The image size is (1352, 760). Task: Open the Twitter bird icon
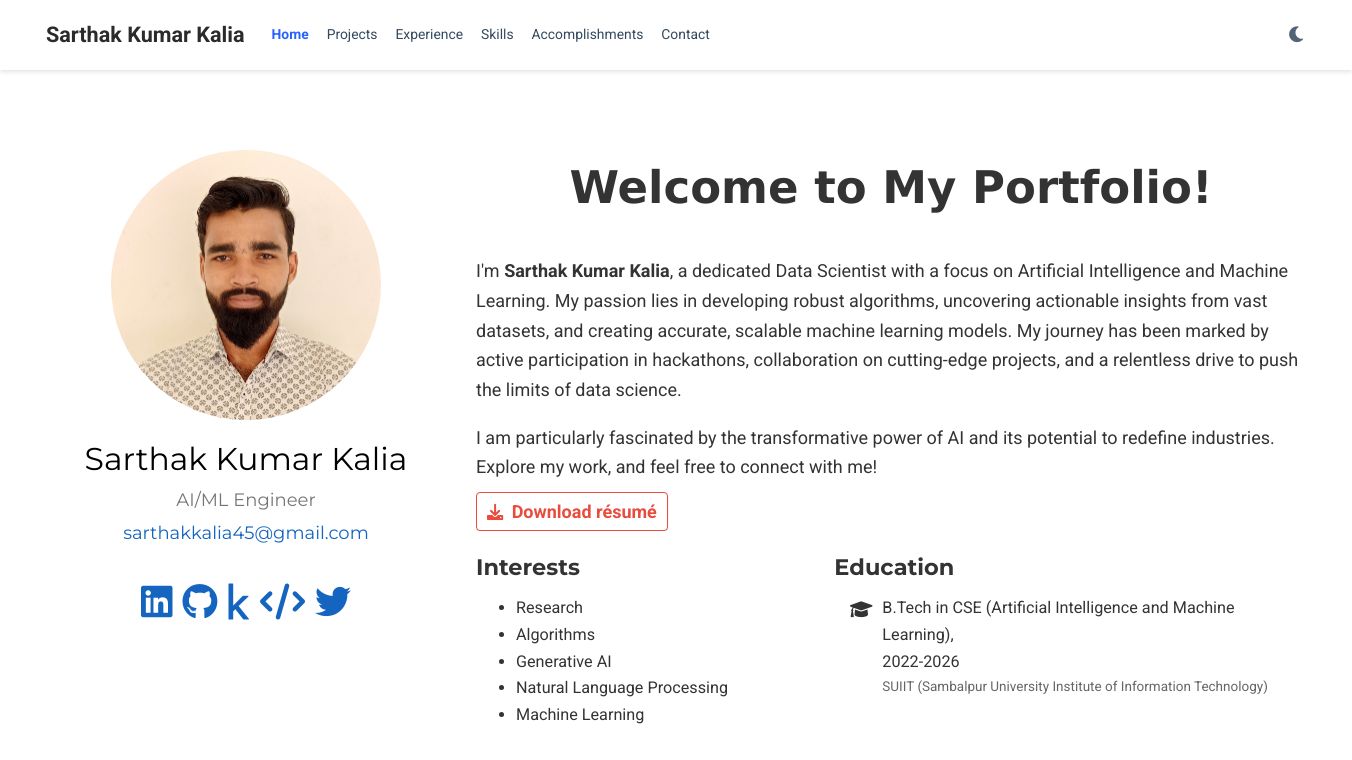pyautogui.click(x=333, y=601)
